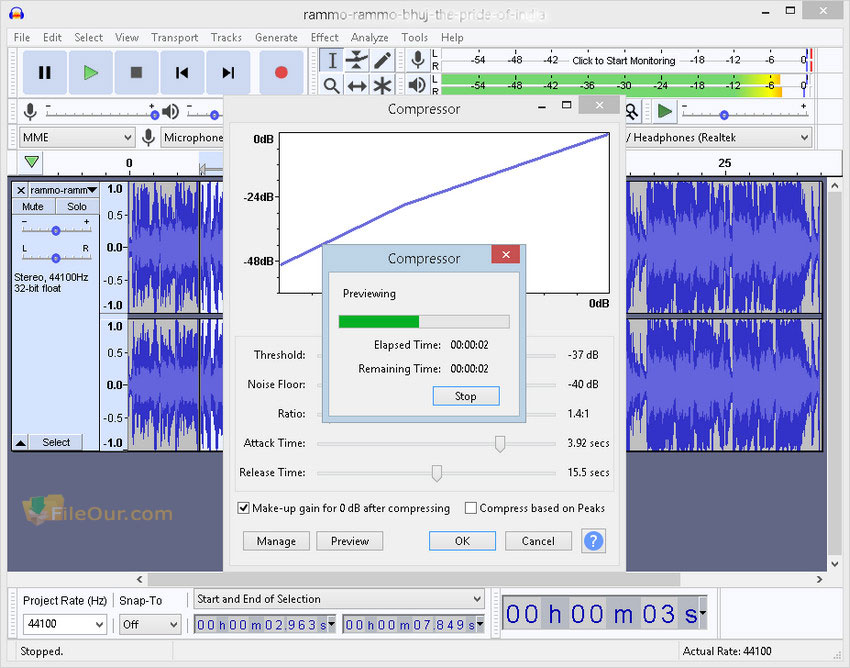Click the play-at-speed slider knob
The width and height of the screenshot is (850, 668).
724,115
